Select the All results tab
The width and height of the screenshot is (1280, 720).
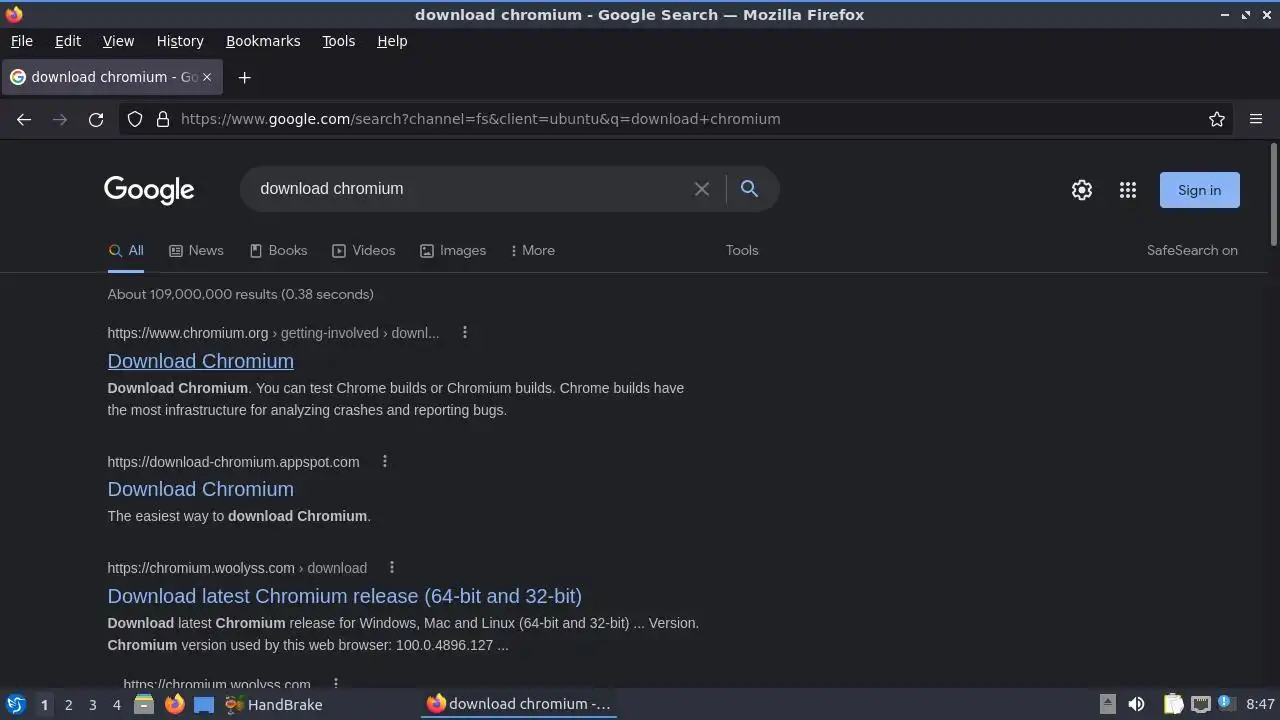click(x=126, y=250)
